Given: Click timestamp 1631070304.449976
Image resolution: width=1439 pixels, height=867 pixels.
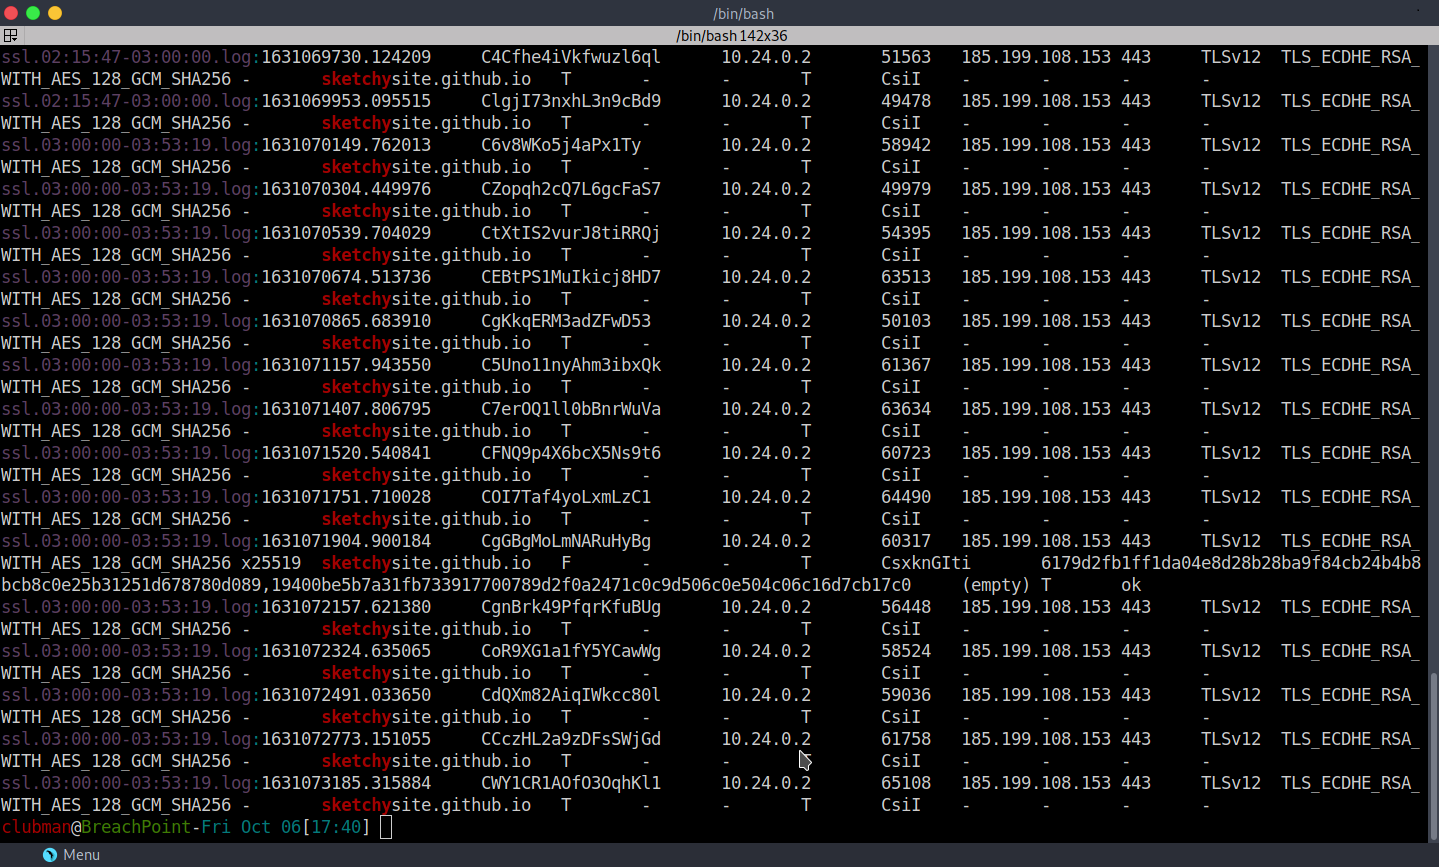Looking at the screenshot, I should [346, 189].
